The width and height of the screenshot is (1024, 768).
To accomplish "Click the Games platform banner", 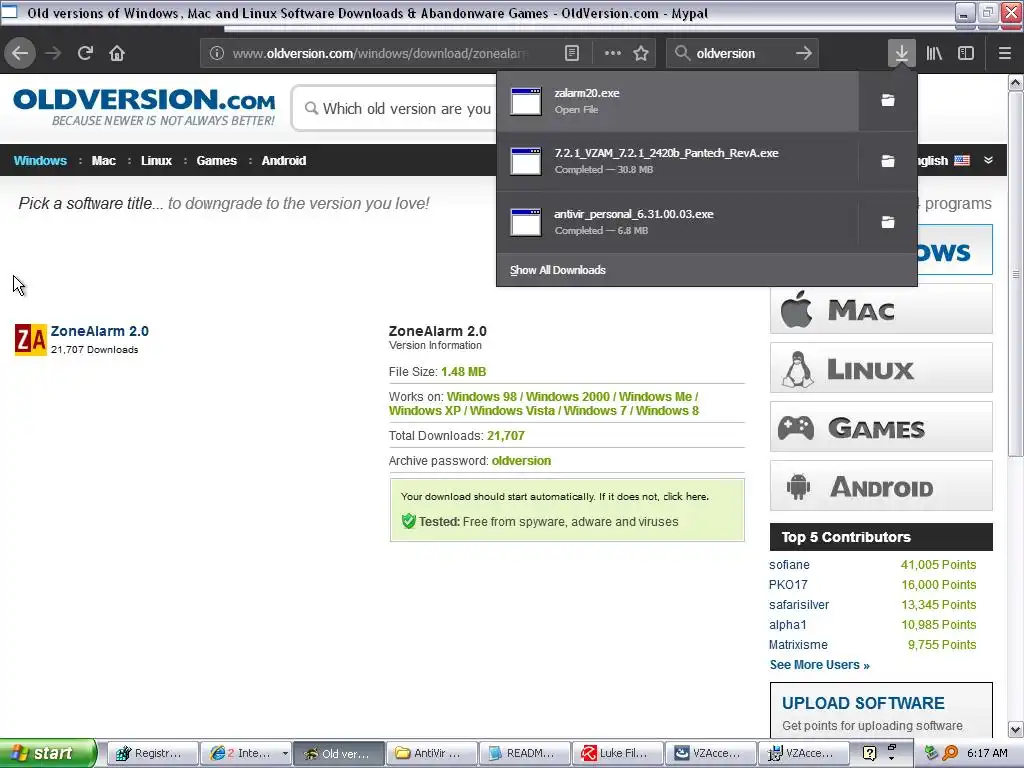I will [x=881, y=428].
